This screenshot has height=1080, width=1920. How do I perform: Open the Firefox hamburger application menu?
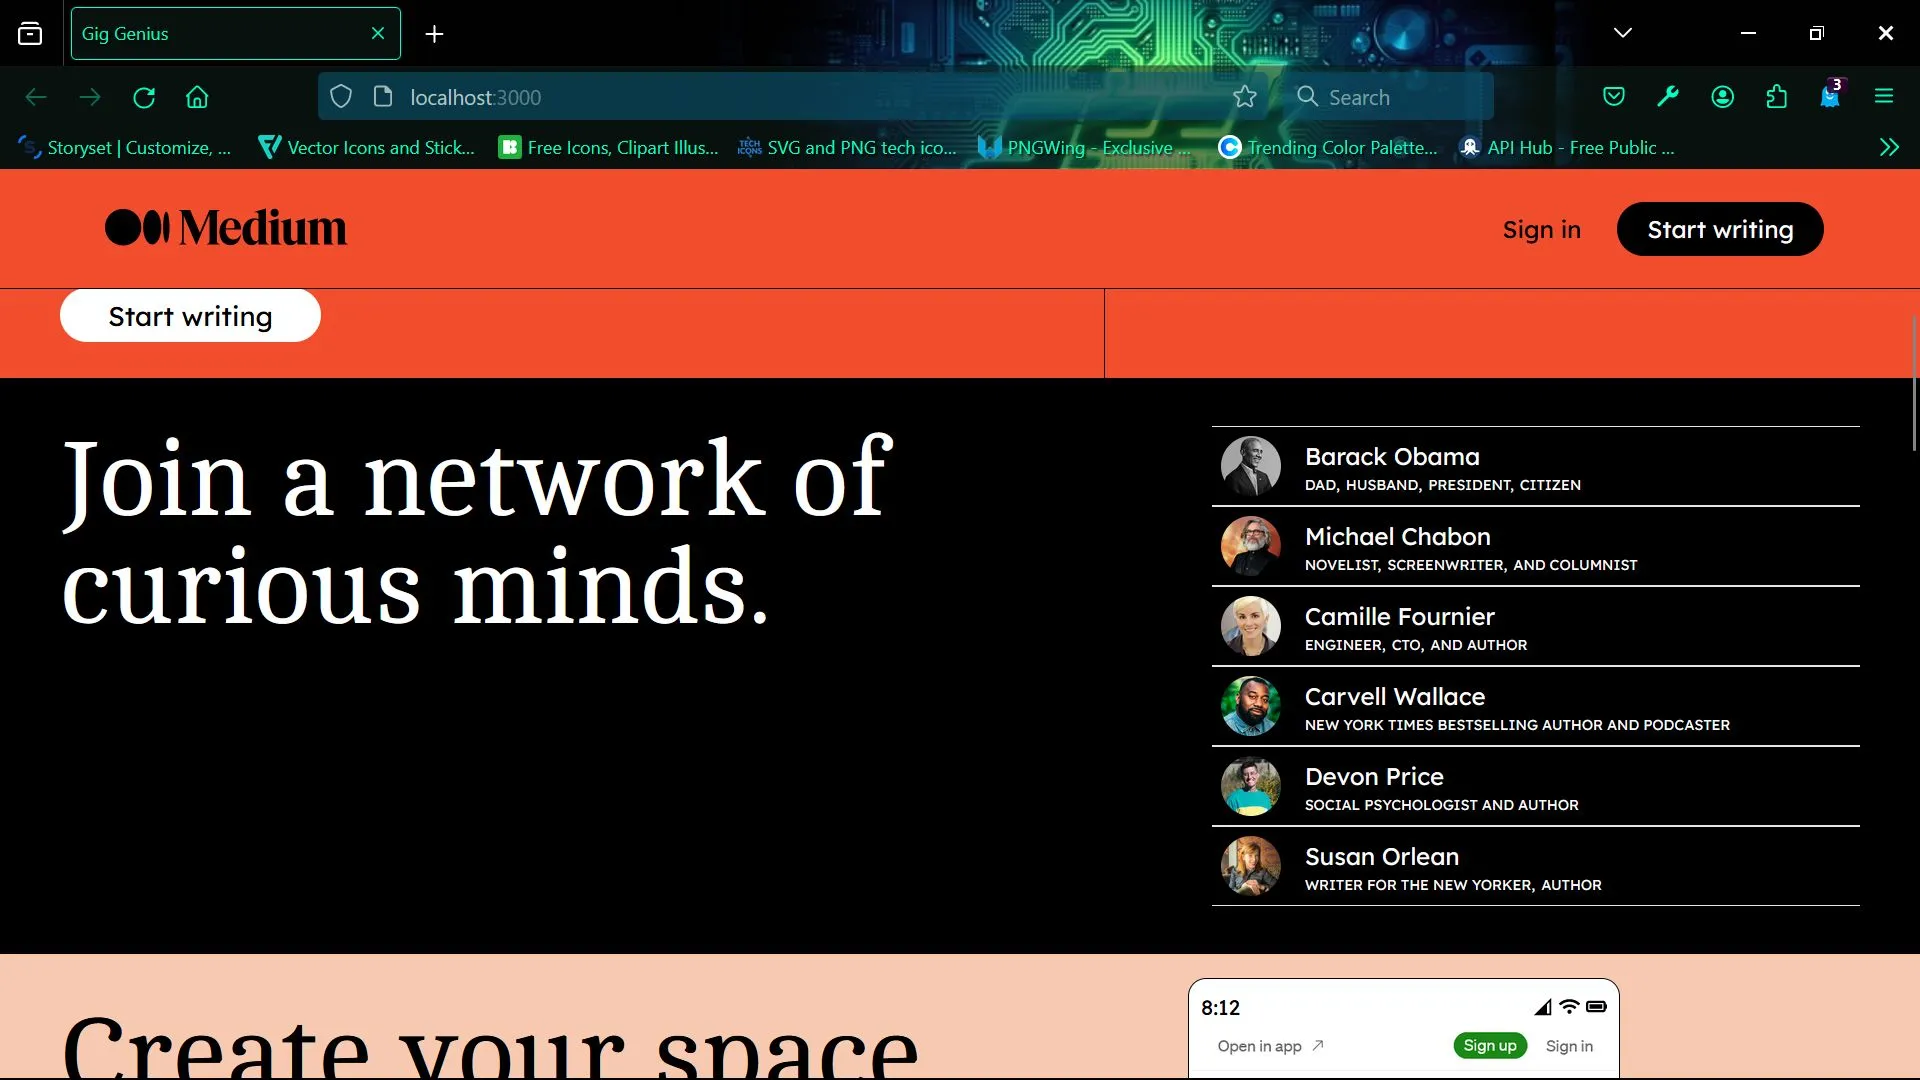click(1884, 97)
